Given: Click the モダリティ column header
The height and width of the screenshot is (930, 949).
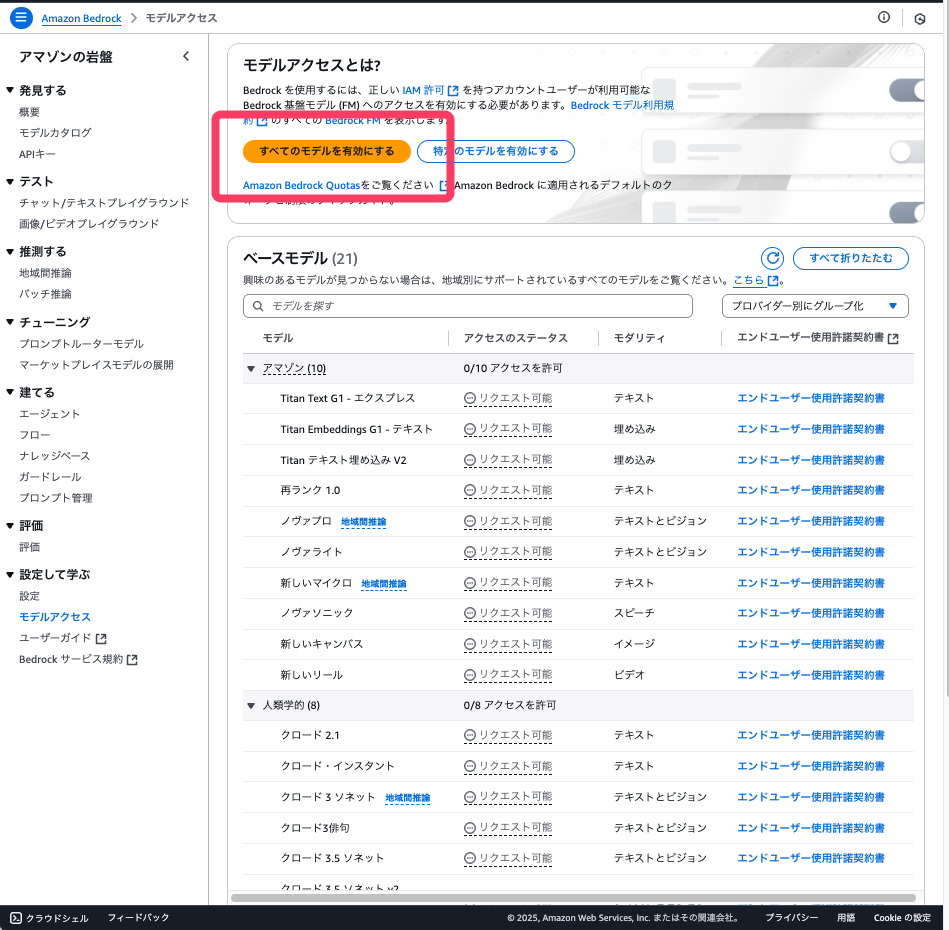Looking at the screenshot, I should (639, 338).
